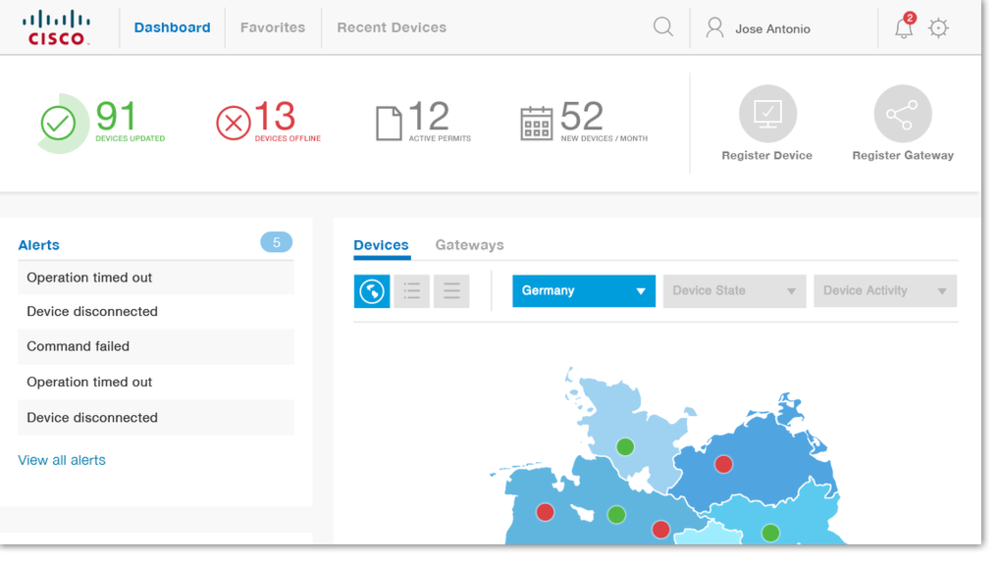The width and height of the screenshot is (1000, 565).
Task: Select the globe map view
Action: pos(372,291)
